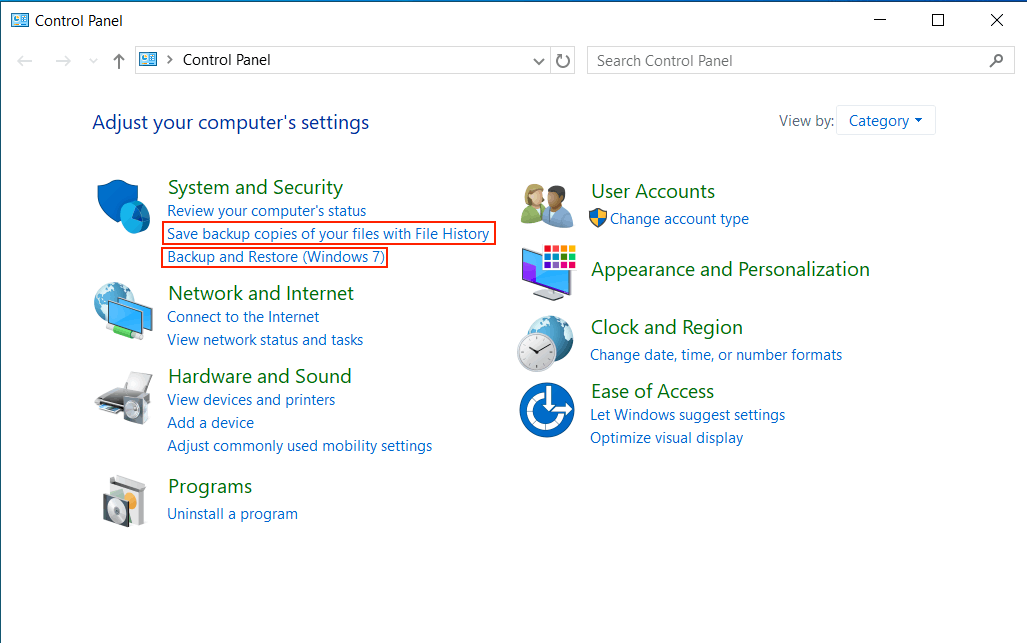Click Uninstall a program
This screenshot has width=1027, height=643.
[x=233, y=514]
